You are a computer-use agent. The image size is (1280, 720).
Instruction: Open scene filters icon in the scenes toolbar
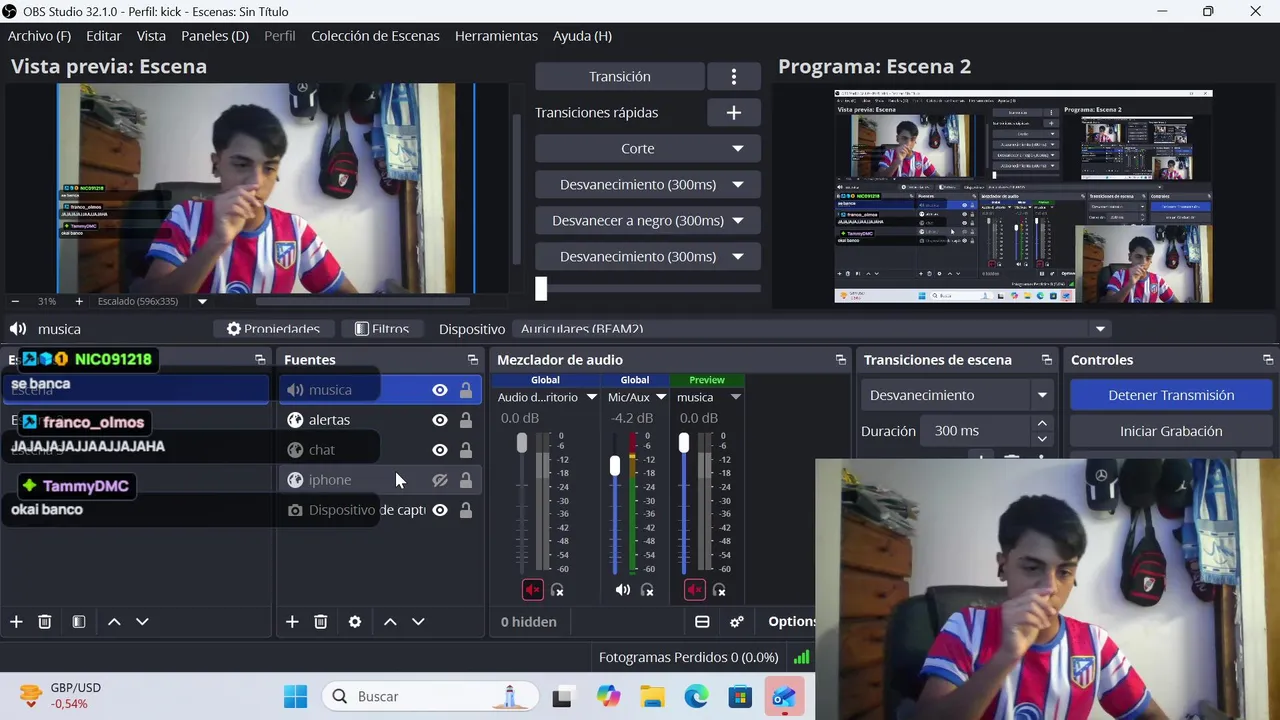(x=79, y=622)
